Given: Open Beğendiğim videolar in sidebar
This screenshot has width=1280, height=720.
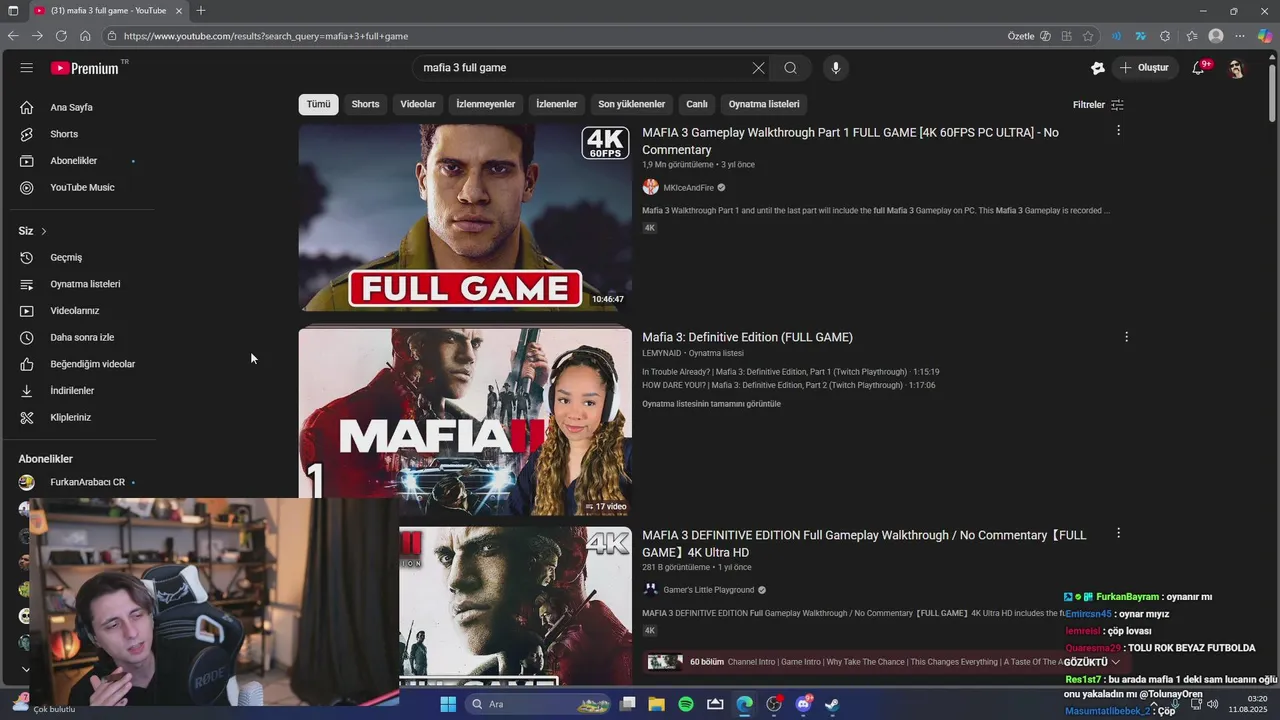Looking at the screenshot, I should pyautogui.click(x=80, y=364).
